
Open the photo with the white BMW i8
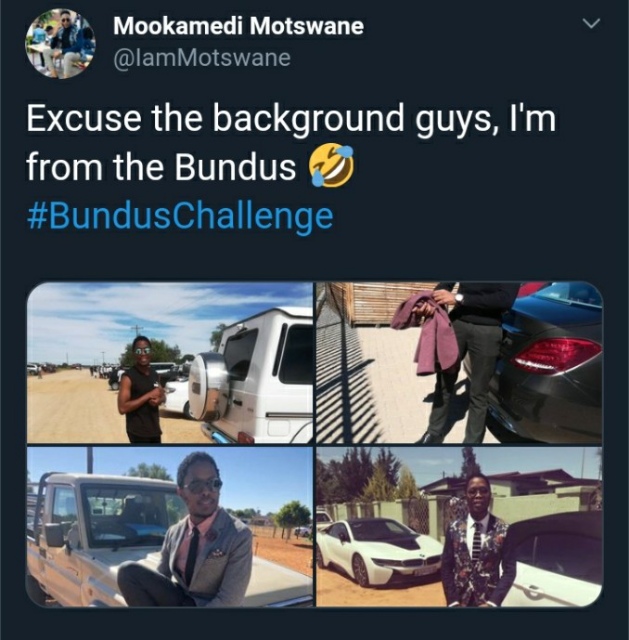(459, 527)
